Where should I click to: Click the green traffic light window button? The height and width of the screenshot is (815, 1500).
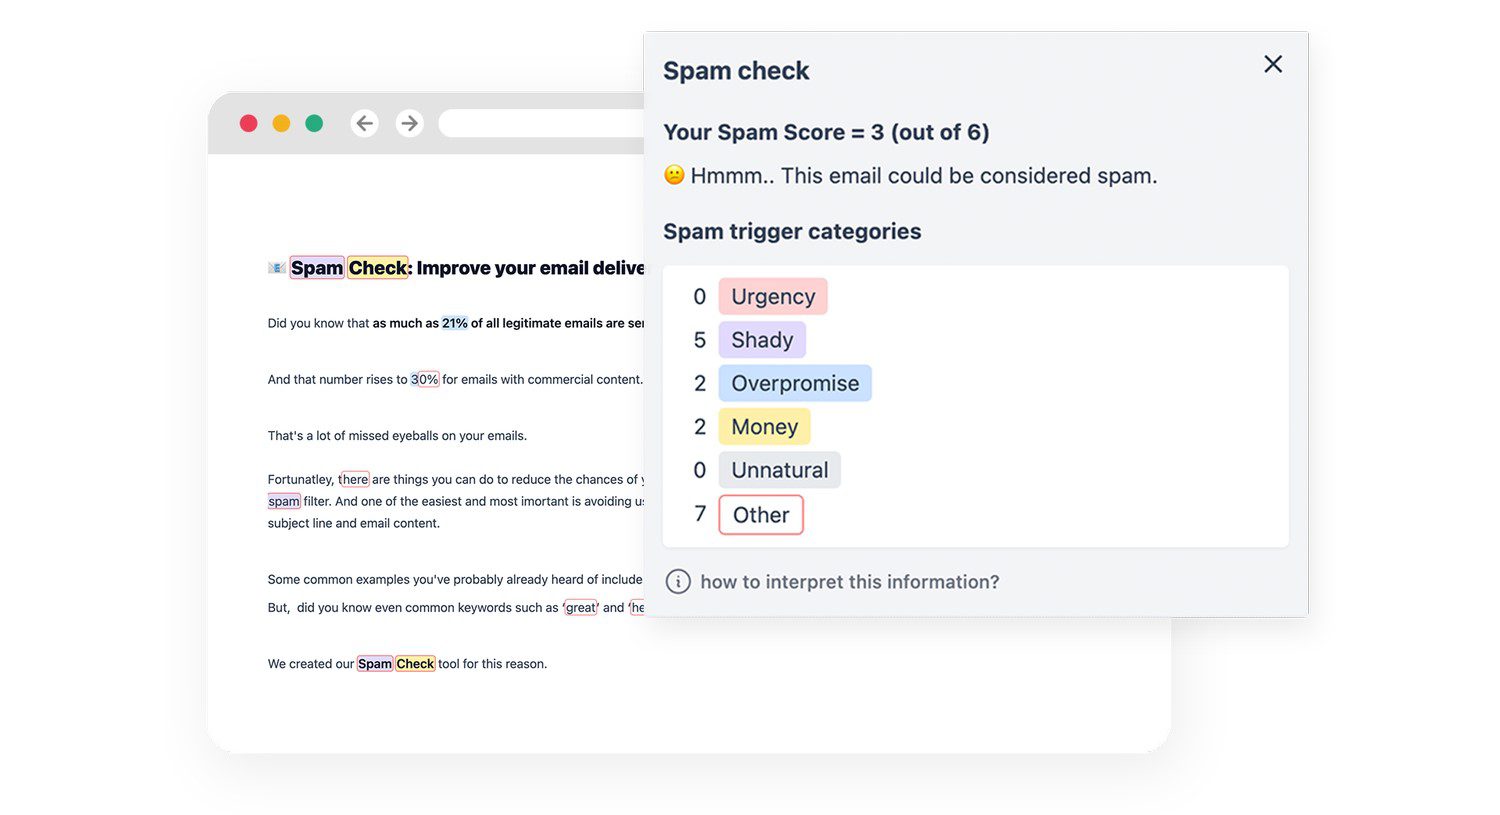[313, 122]
